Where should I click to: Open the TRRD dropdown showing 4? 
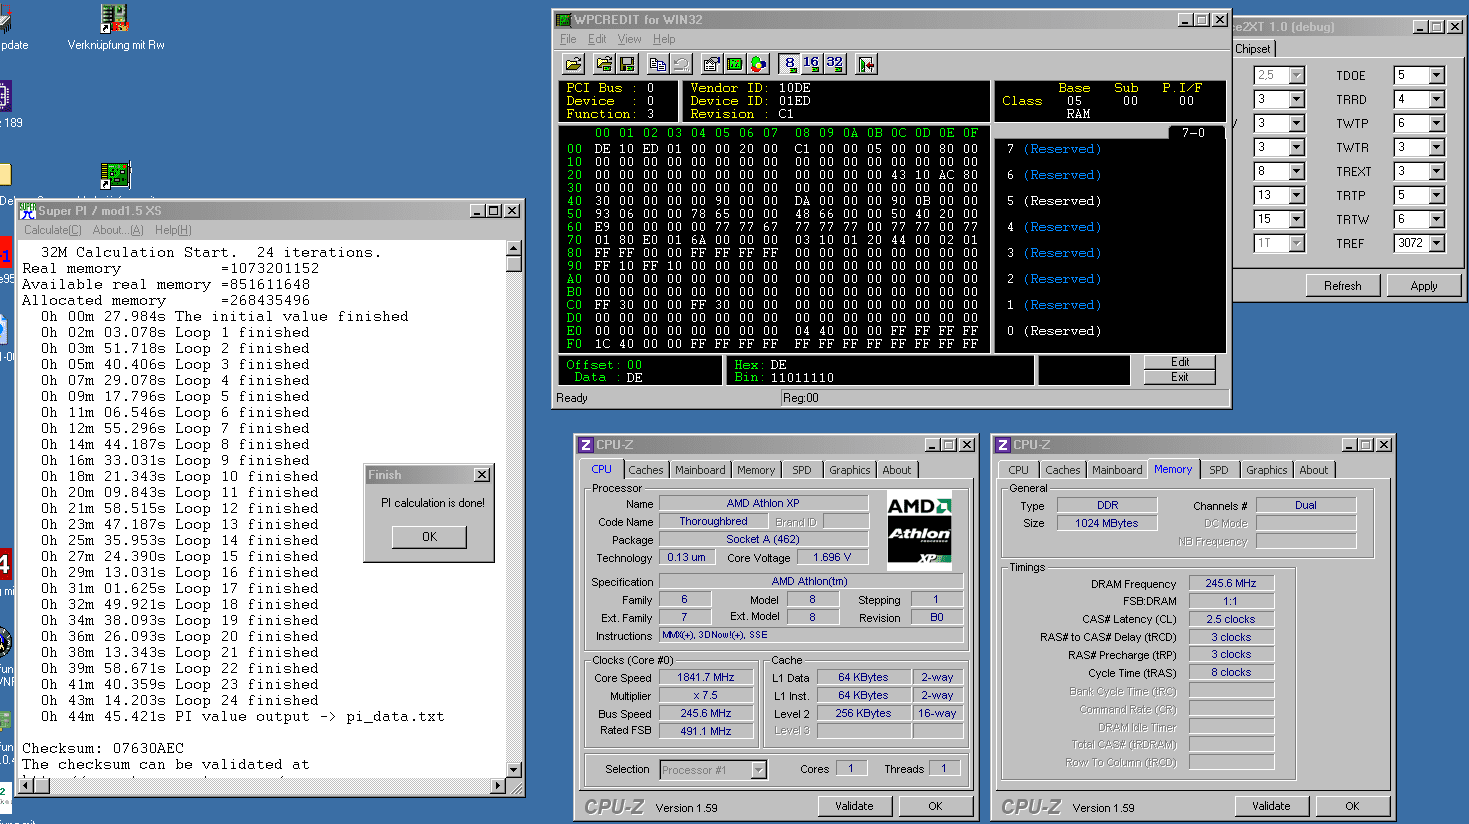pos(1437,99)
